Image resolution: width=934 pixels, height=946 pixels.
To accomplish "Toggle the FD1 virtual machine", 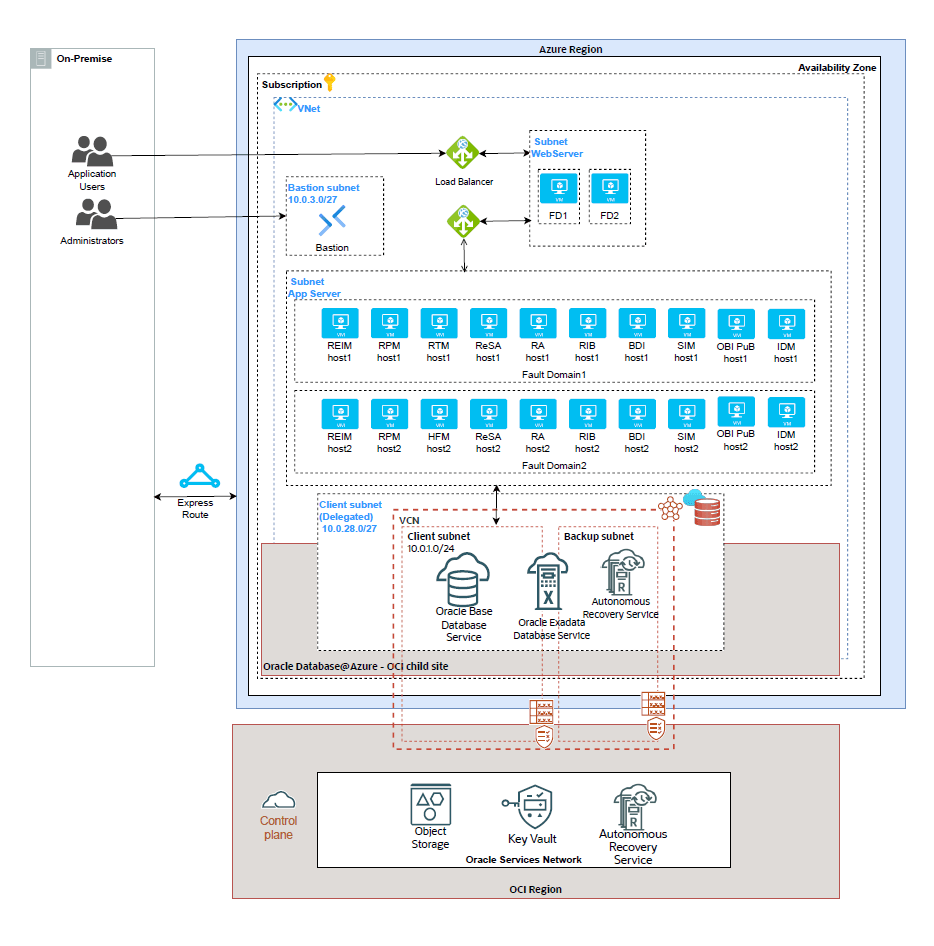I will [558, 187].
